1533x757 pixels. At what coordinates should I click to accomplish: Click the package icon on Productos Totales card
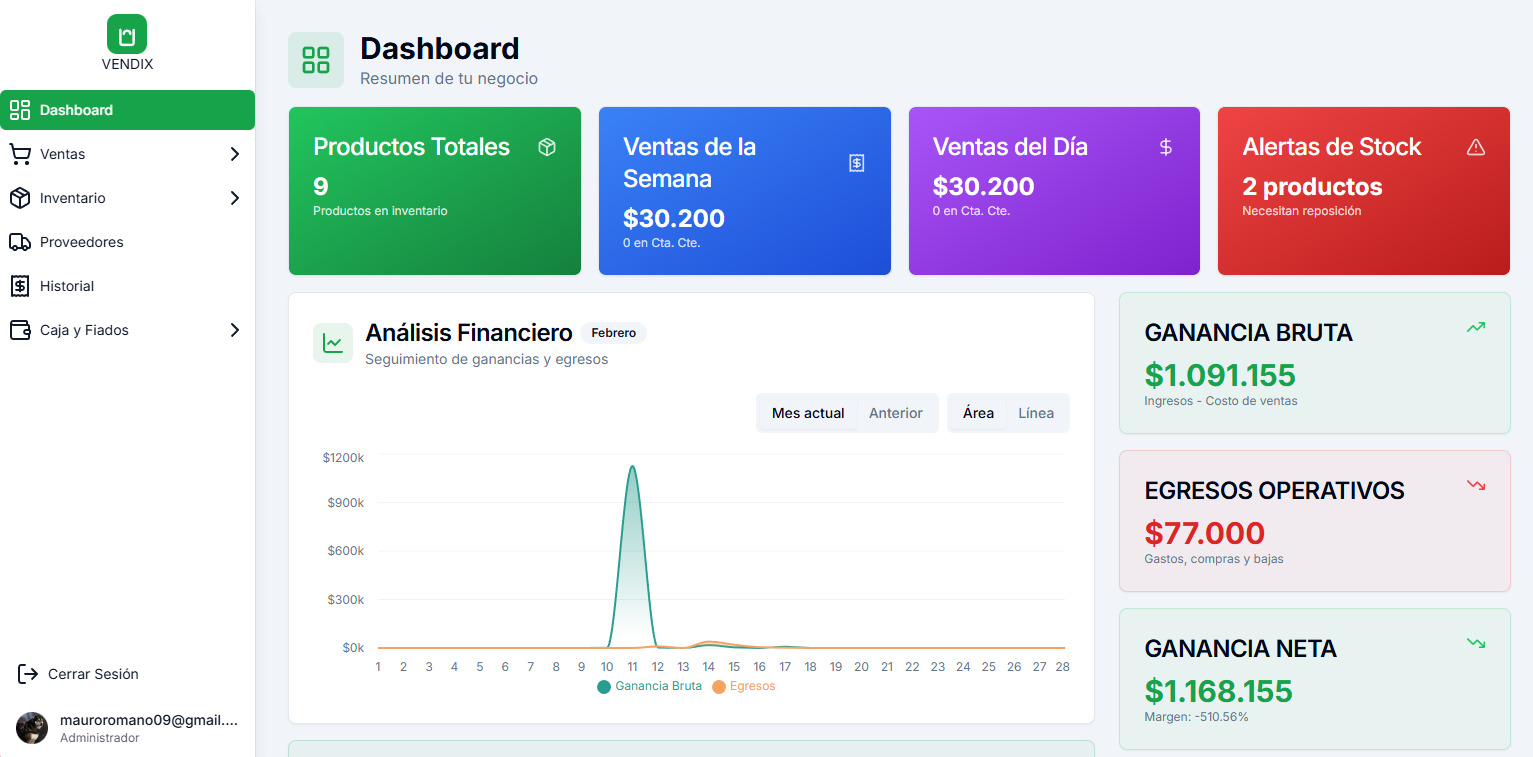pos(547,146)
